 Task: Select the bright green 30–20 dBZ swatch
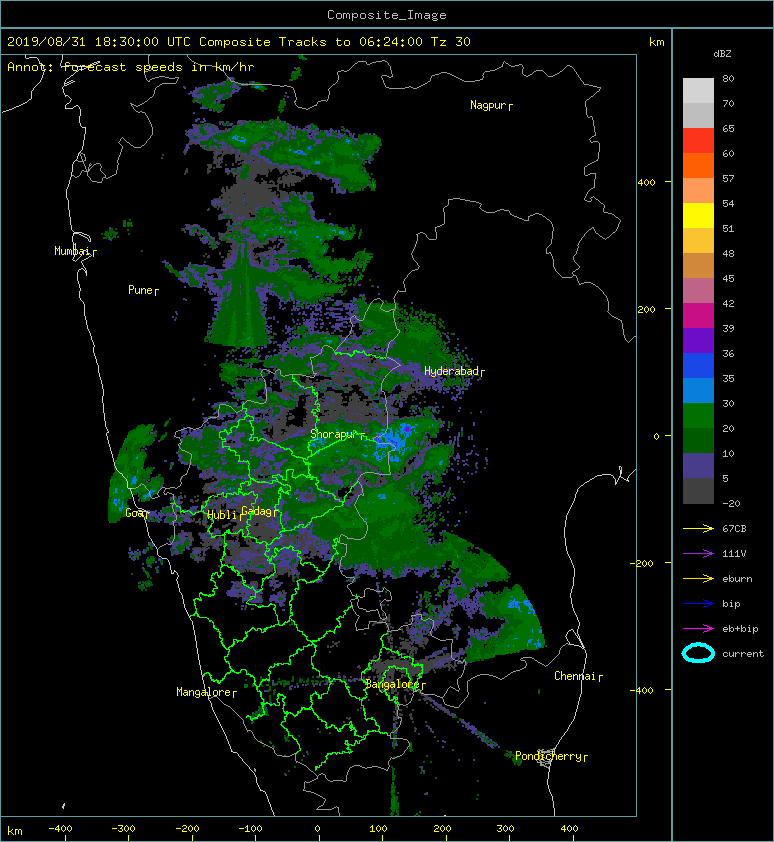coord(698,415)
